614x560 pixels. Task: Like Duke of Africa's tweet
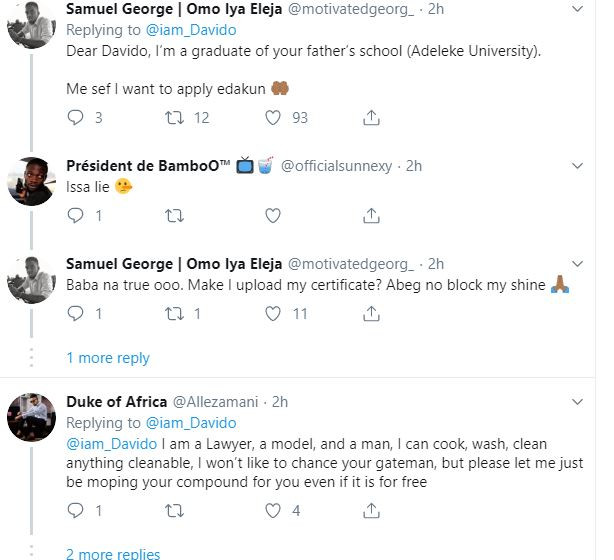273,511
